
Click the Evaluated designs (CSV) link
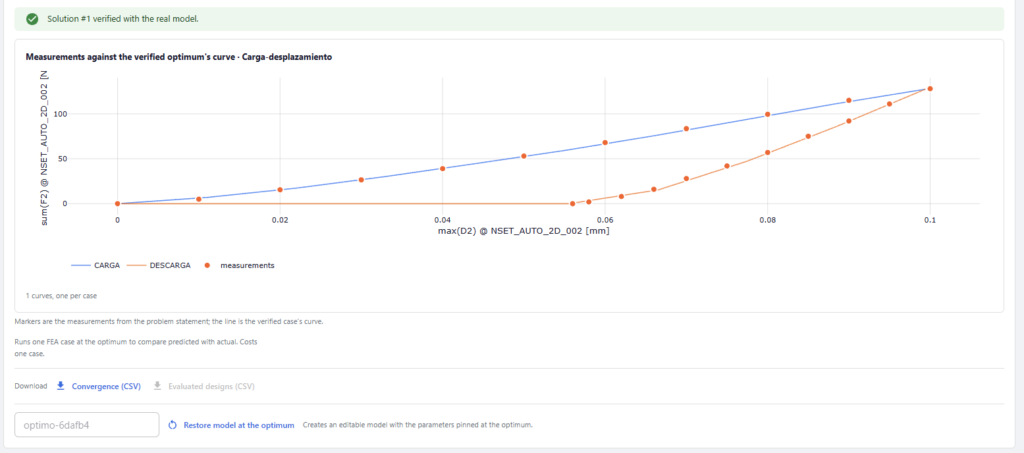[x=211, y=386]
